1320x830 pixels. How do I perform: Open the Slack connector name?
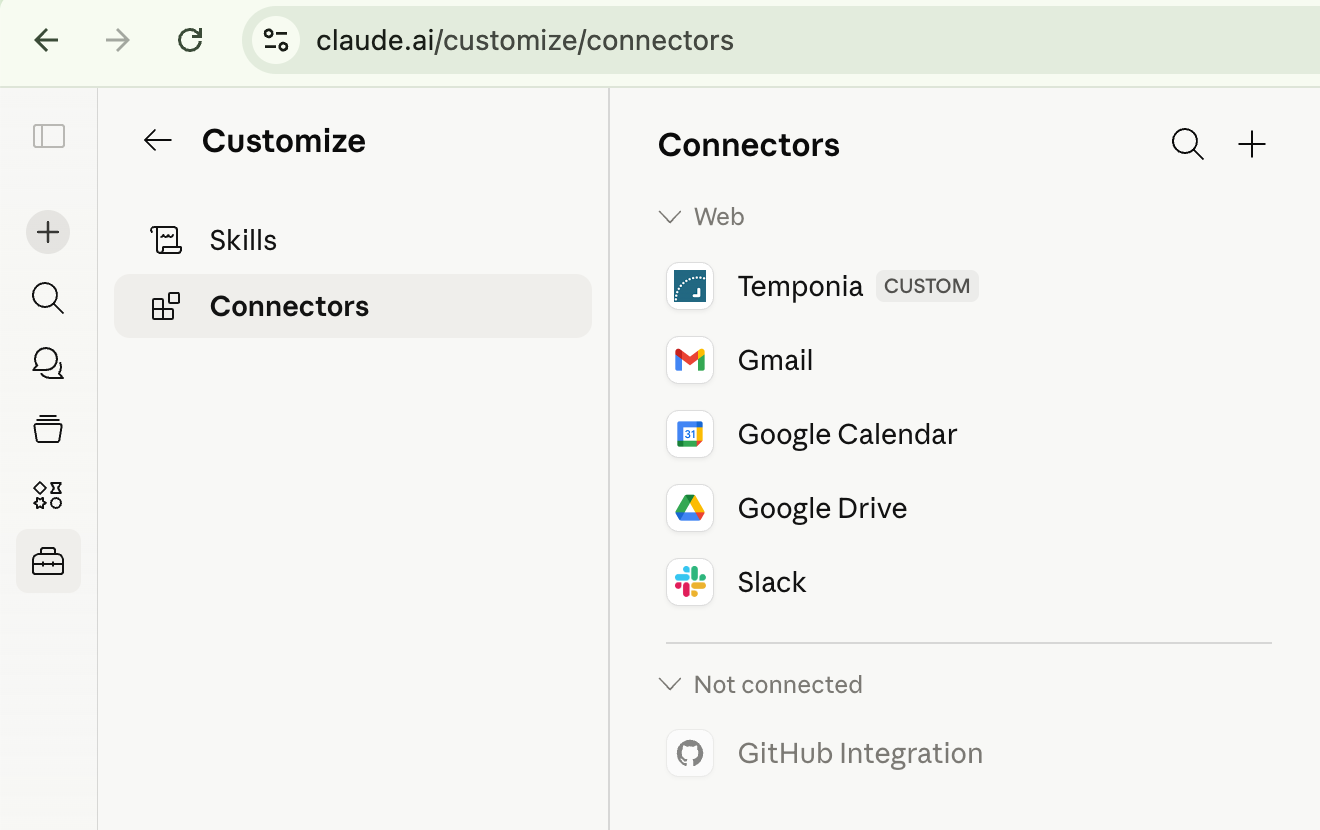[772, 583]
